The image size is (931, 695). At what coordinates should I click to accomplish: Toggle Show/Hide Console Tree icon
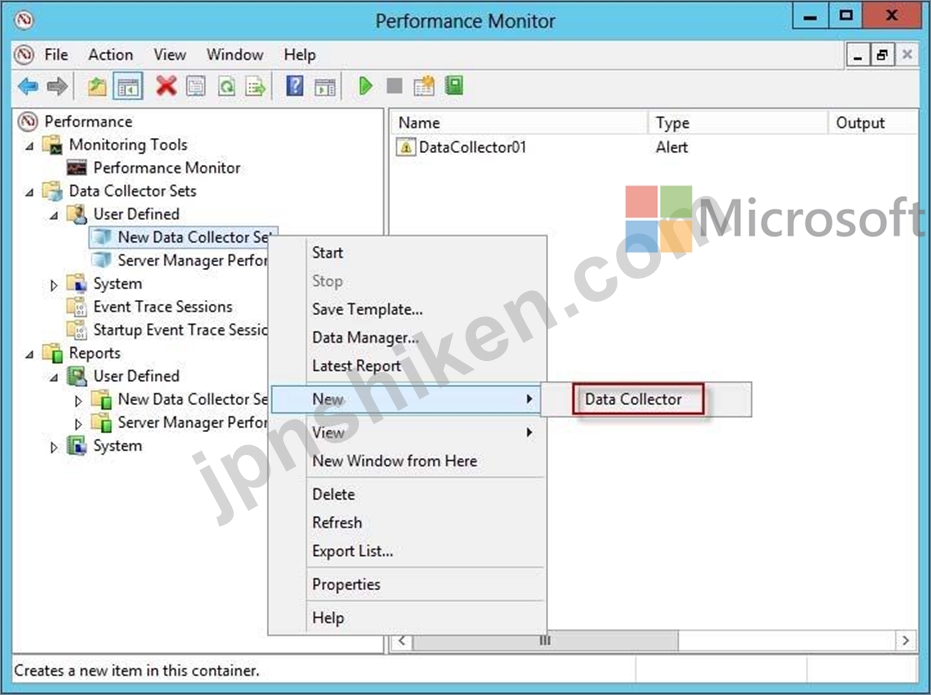[128, 87]
